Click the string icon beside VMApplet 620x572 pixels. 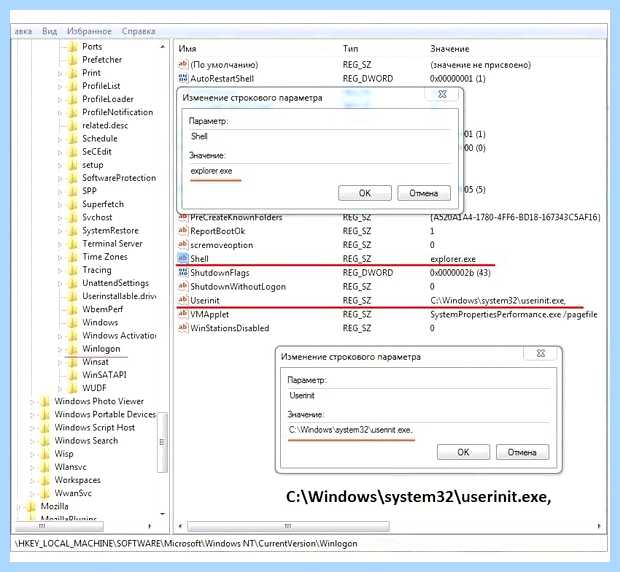tap(183, 314)
